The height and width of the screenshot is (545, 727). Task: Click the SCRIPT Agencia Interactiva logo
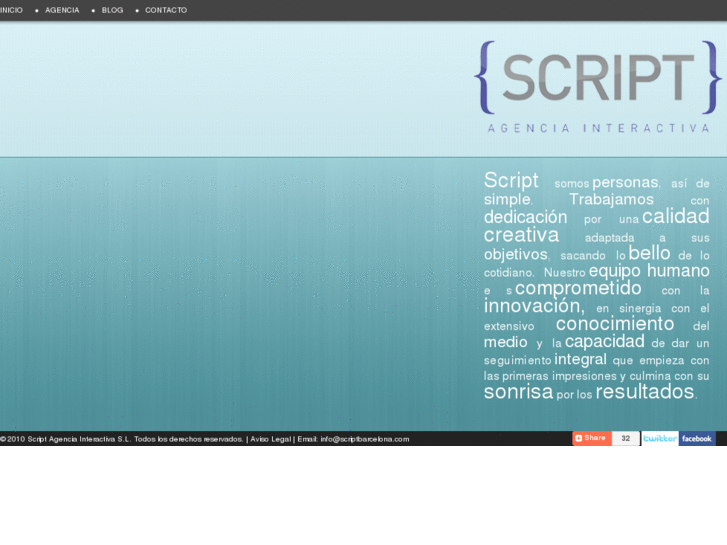(x=598, y=87)
